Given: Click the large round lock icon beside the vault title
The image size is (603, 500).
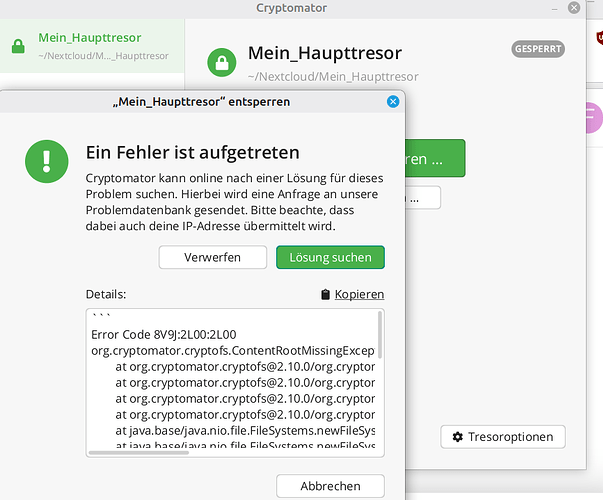Looking at the screenshot, I should pyautogui.click(x=222, y=62).
